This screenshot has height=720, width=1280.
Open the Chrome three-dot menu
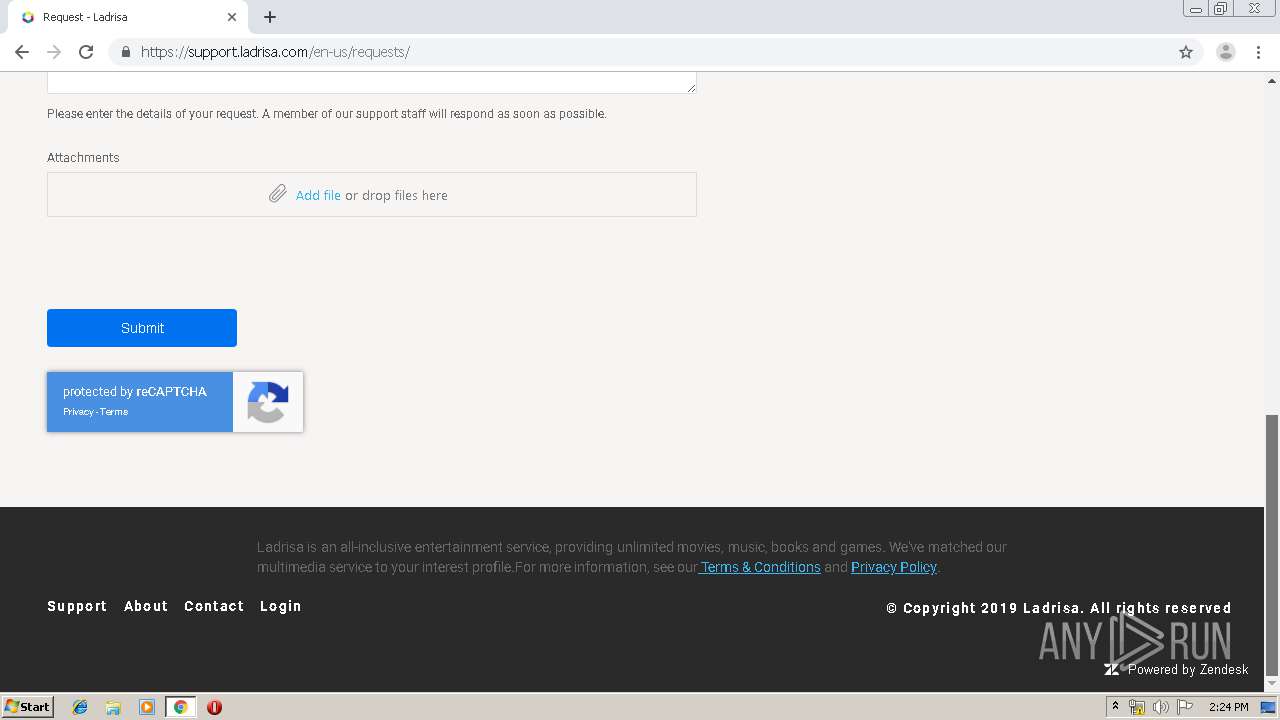click(x=1258, y=52)
